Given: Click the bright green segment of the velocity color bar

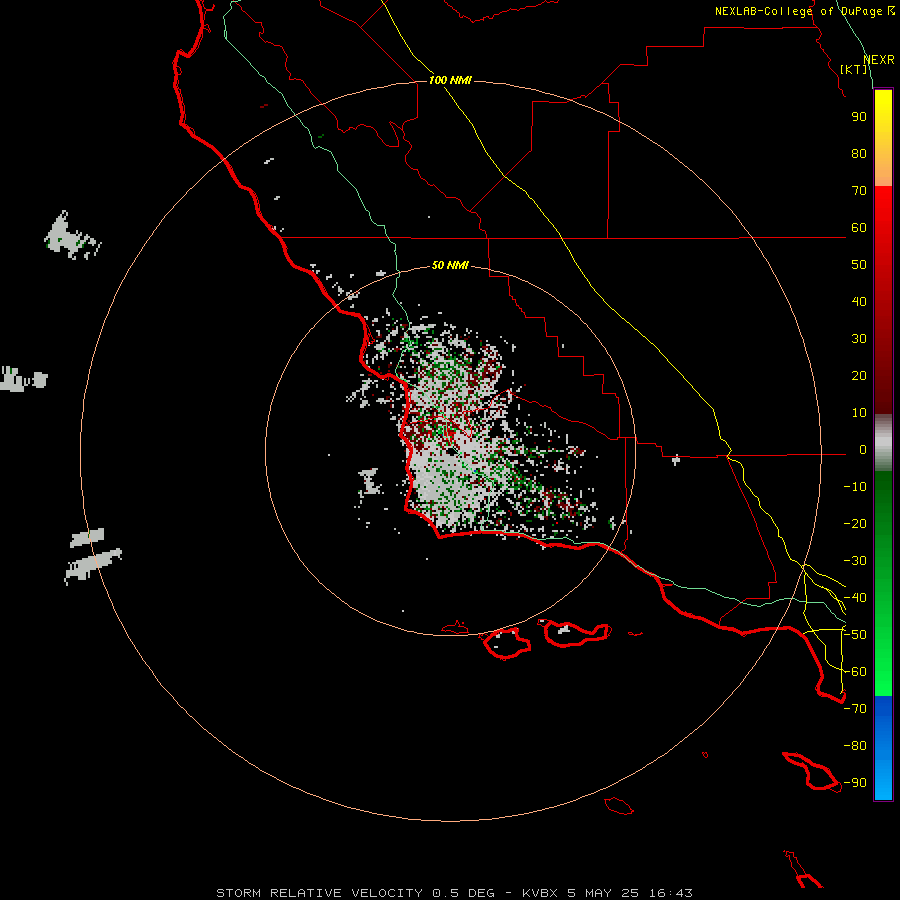Looking at the screenshot, I should tap(883, 584).
